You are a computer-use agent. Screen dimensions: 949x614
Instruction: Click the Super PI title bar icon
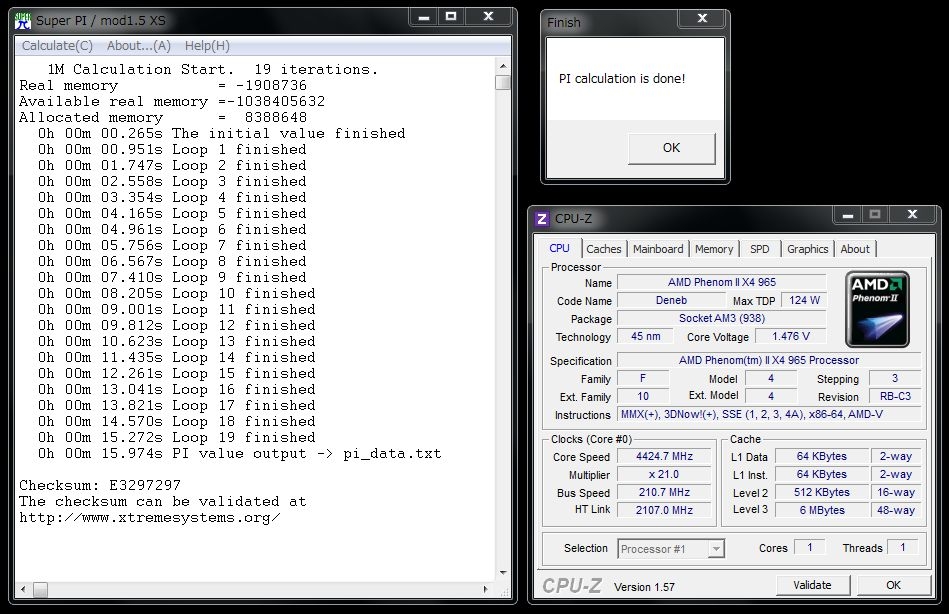(21, 19)
